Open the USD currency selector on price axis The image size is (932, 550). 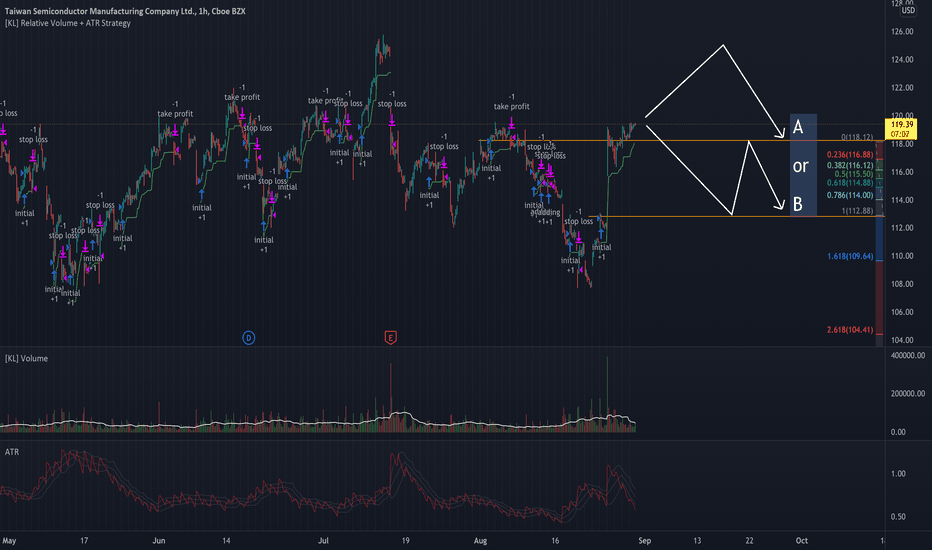[908, 10]
